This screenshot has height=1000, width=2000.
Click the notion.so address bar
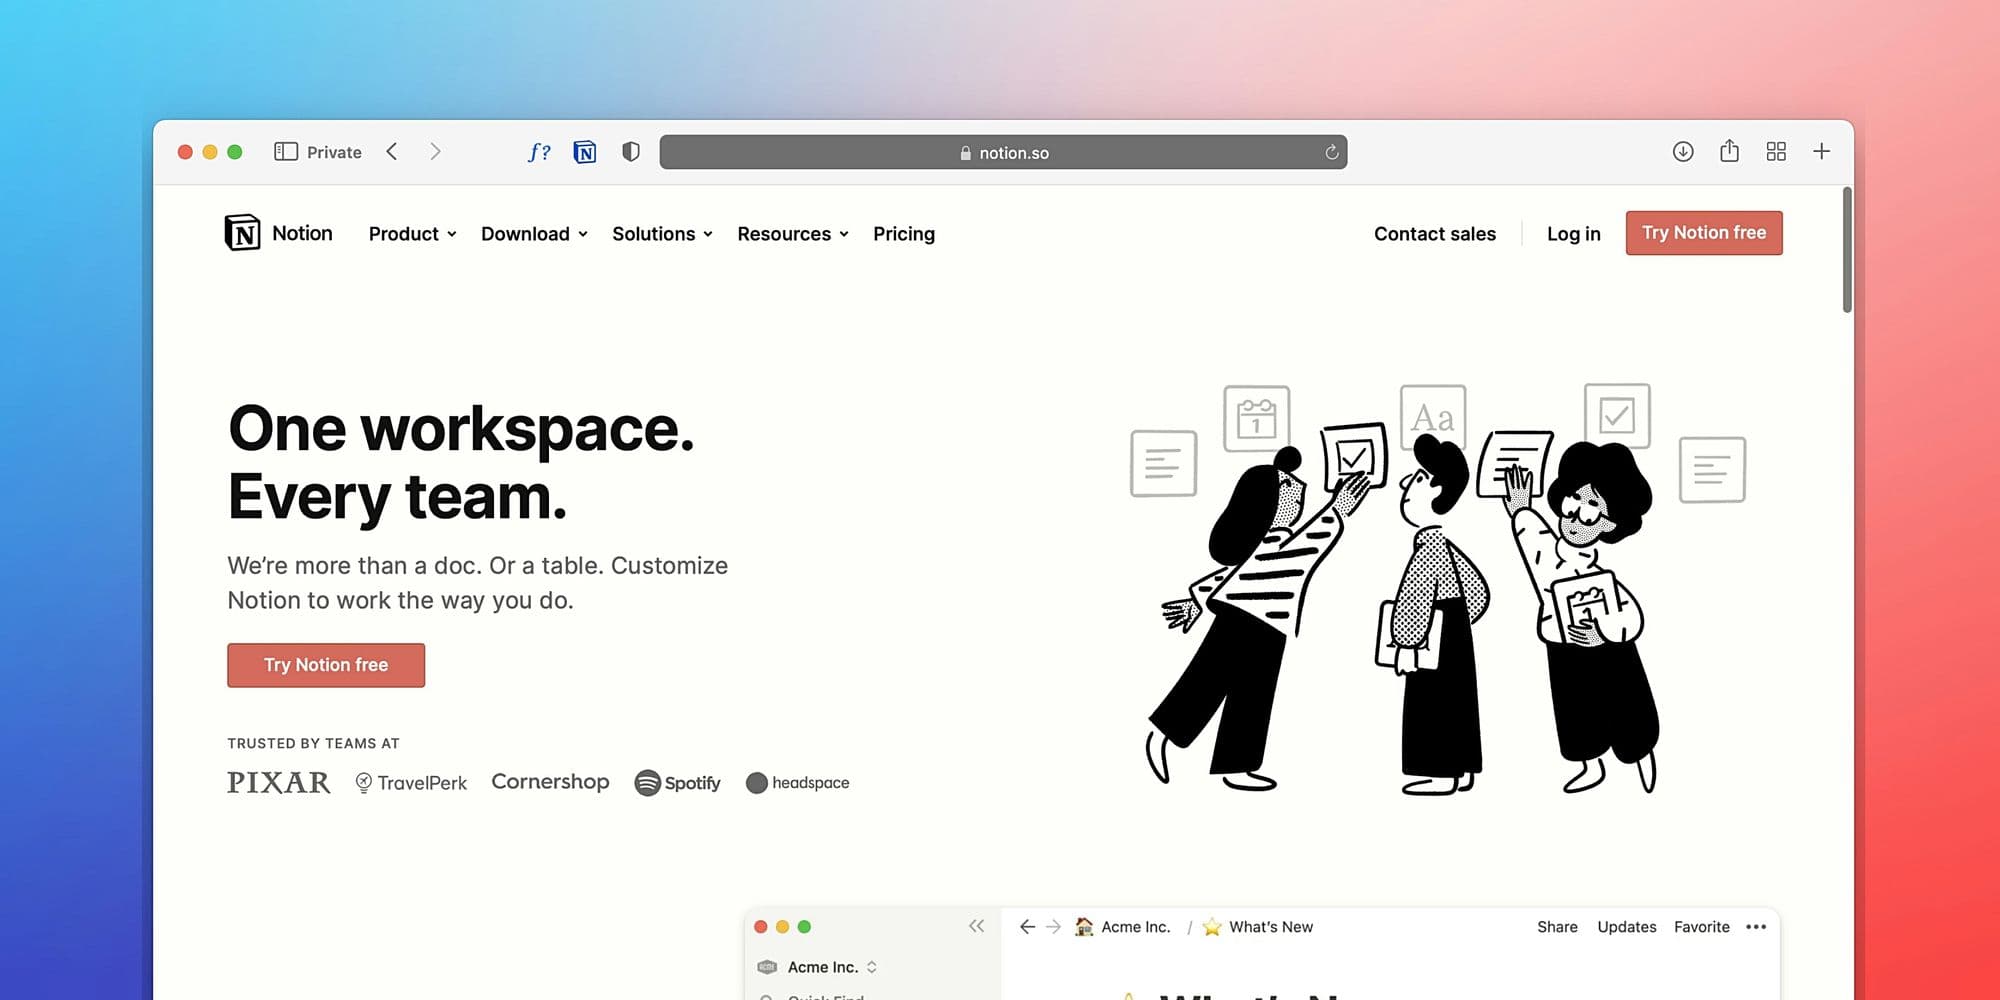tap(1003, 153)
